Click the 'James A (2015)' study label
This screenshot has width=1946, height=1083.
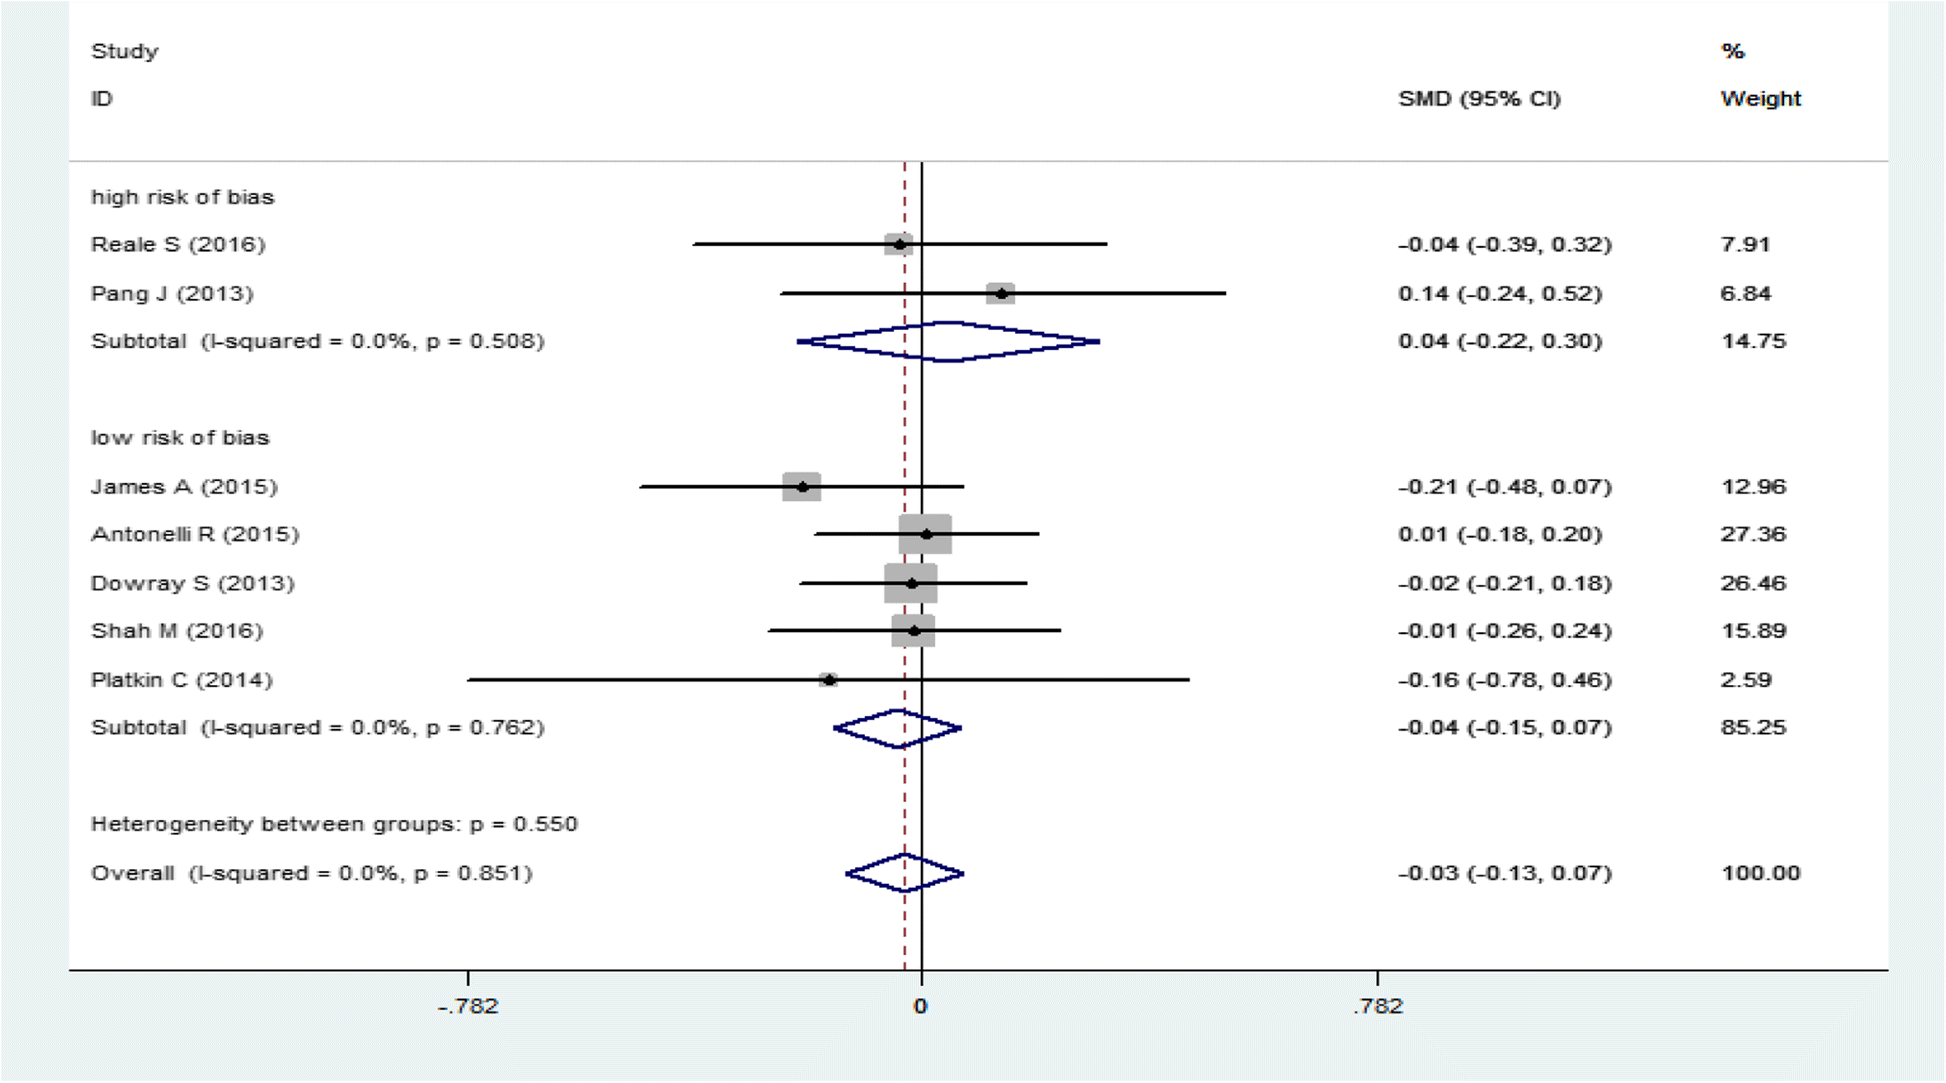click(184, 486)
